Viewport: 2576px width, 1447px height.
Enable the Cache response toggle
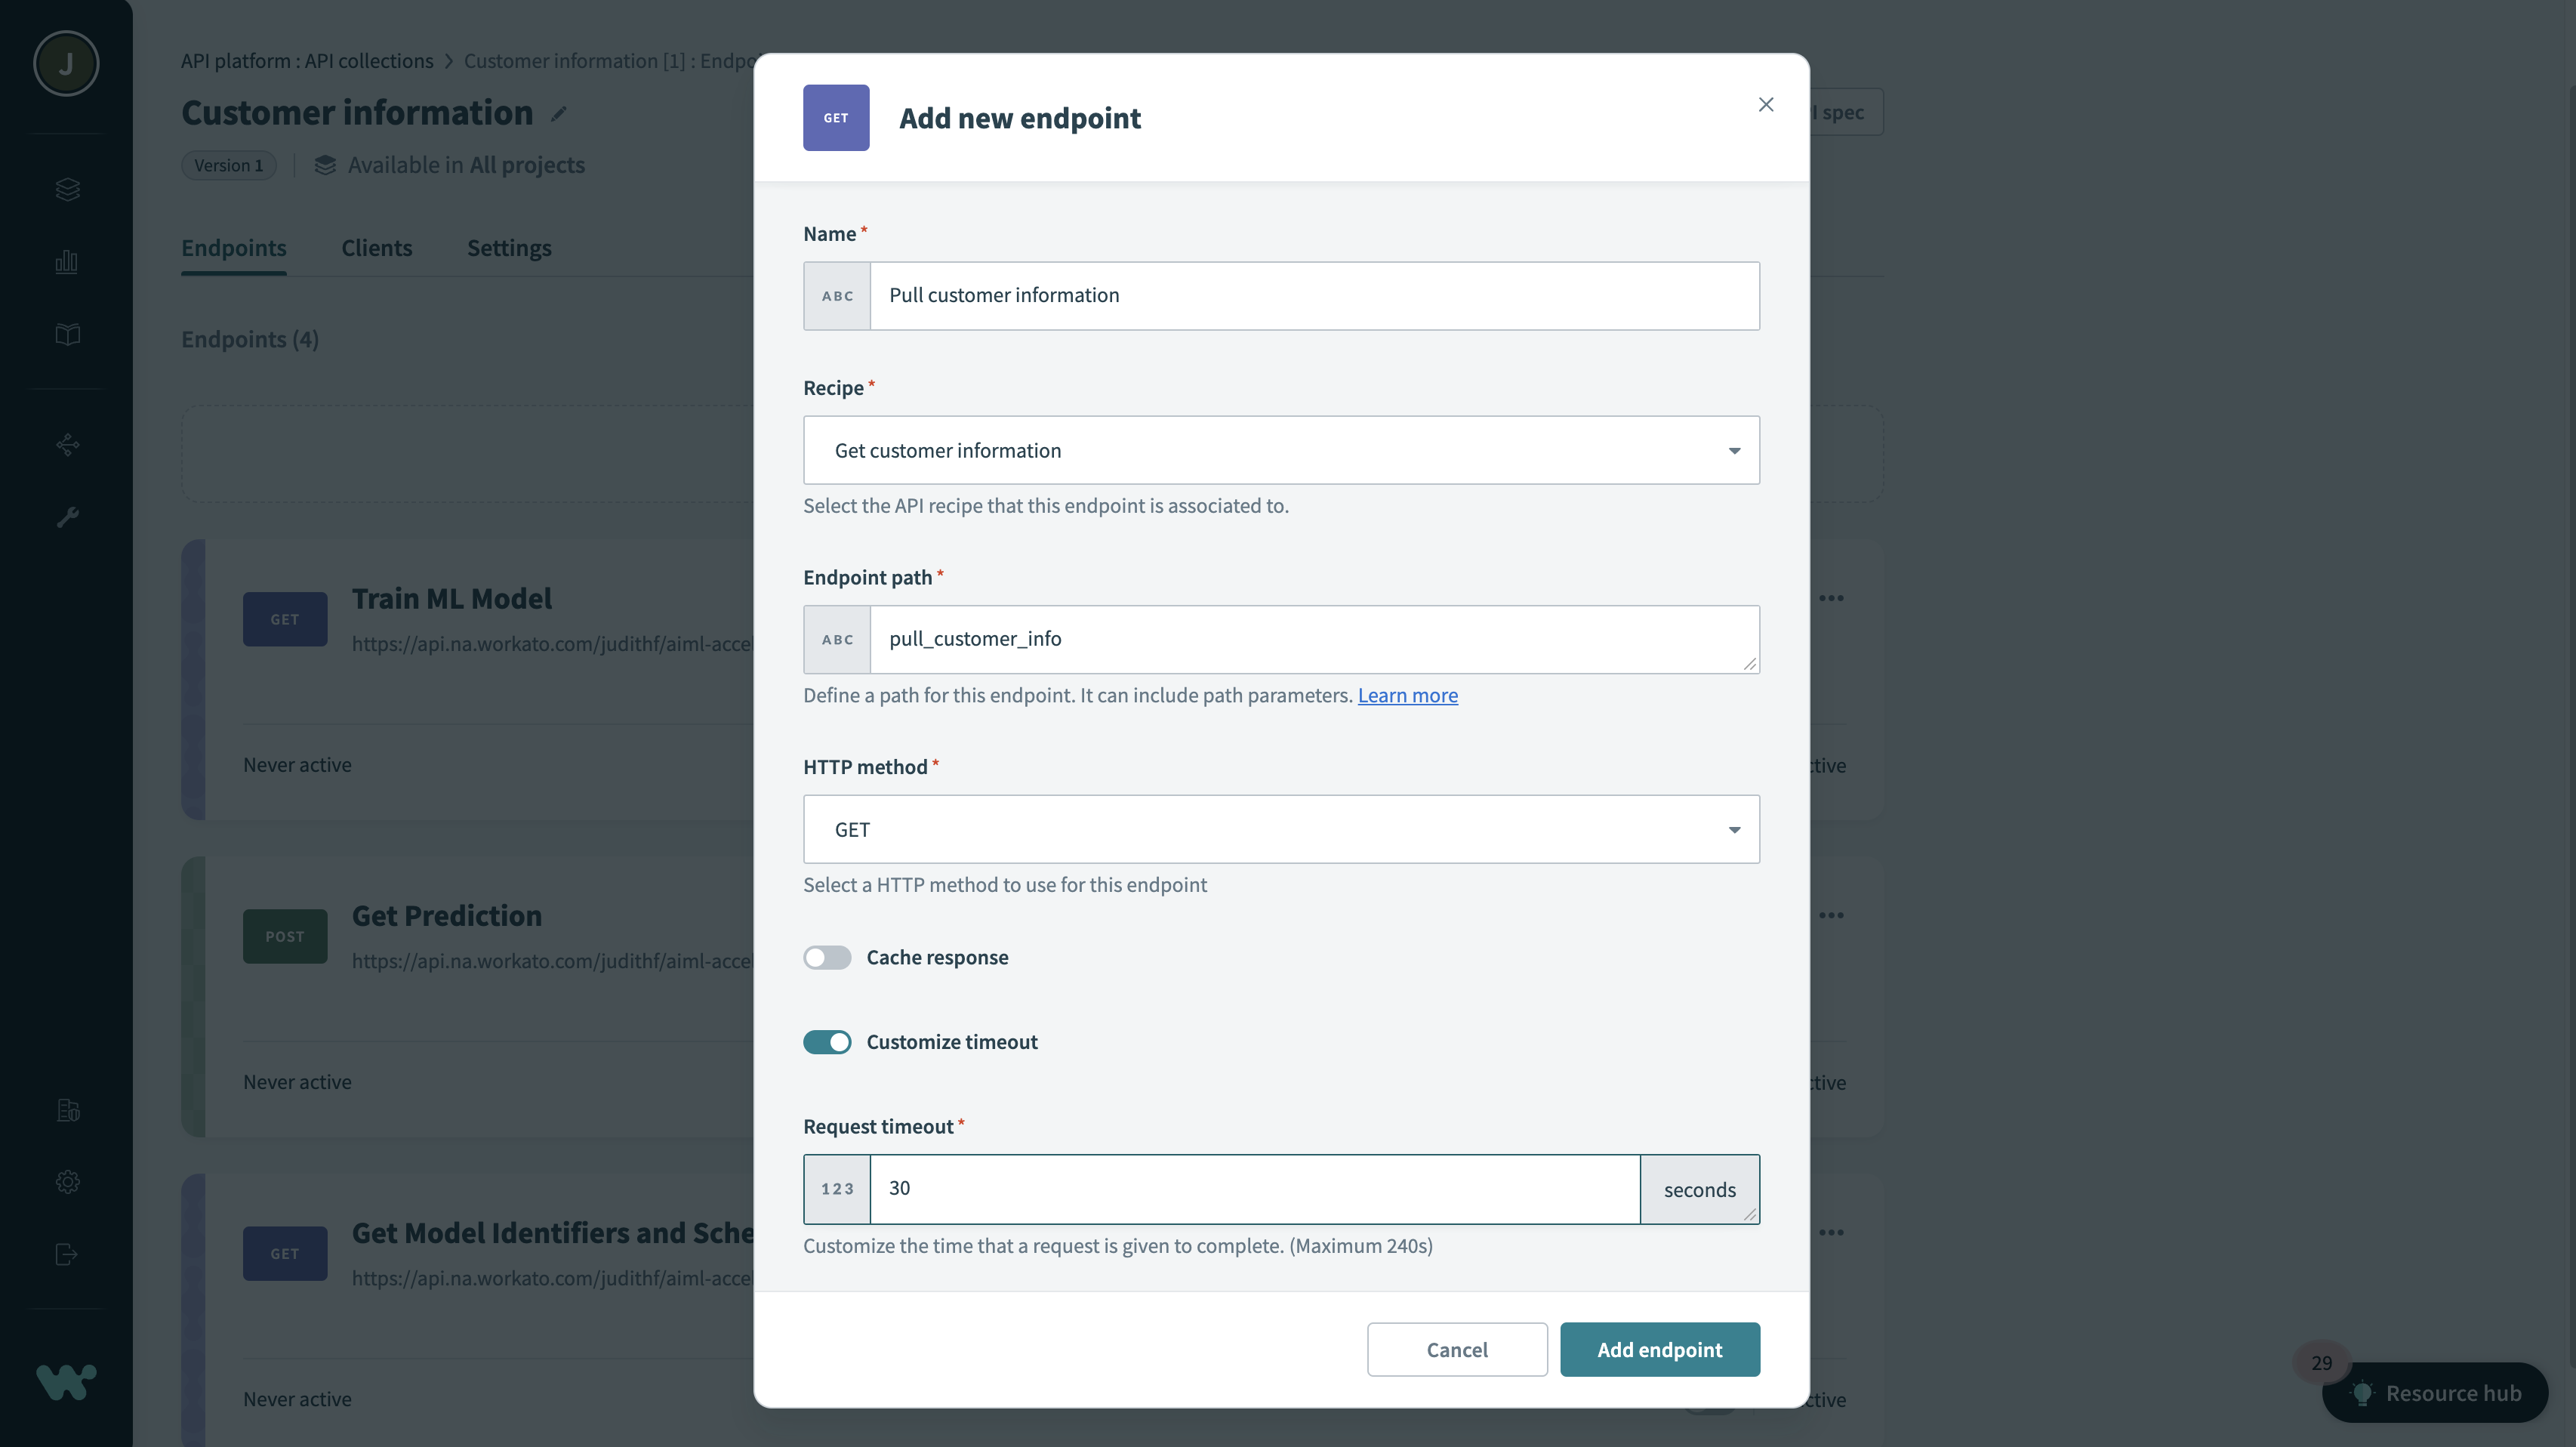pos(827,957)
